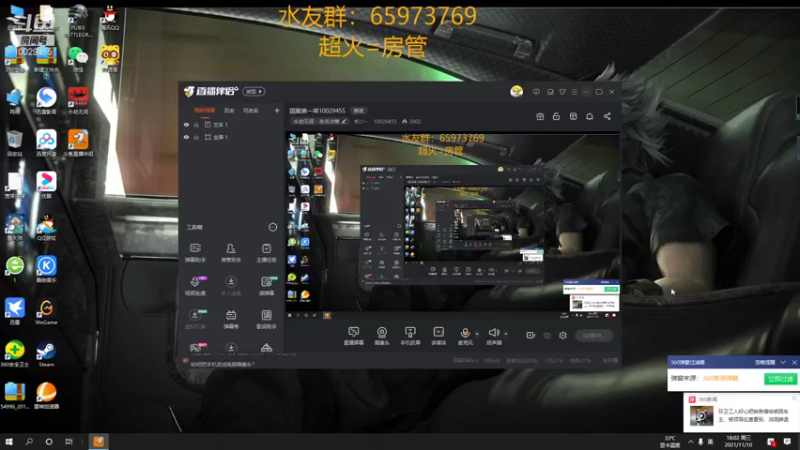Expand speaker options arrow
The height and width of the screenshot is (450, 800).
pyautogui.click(x=506, y=334)
